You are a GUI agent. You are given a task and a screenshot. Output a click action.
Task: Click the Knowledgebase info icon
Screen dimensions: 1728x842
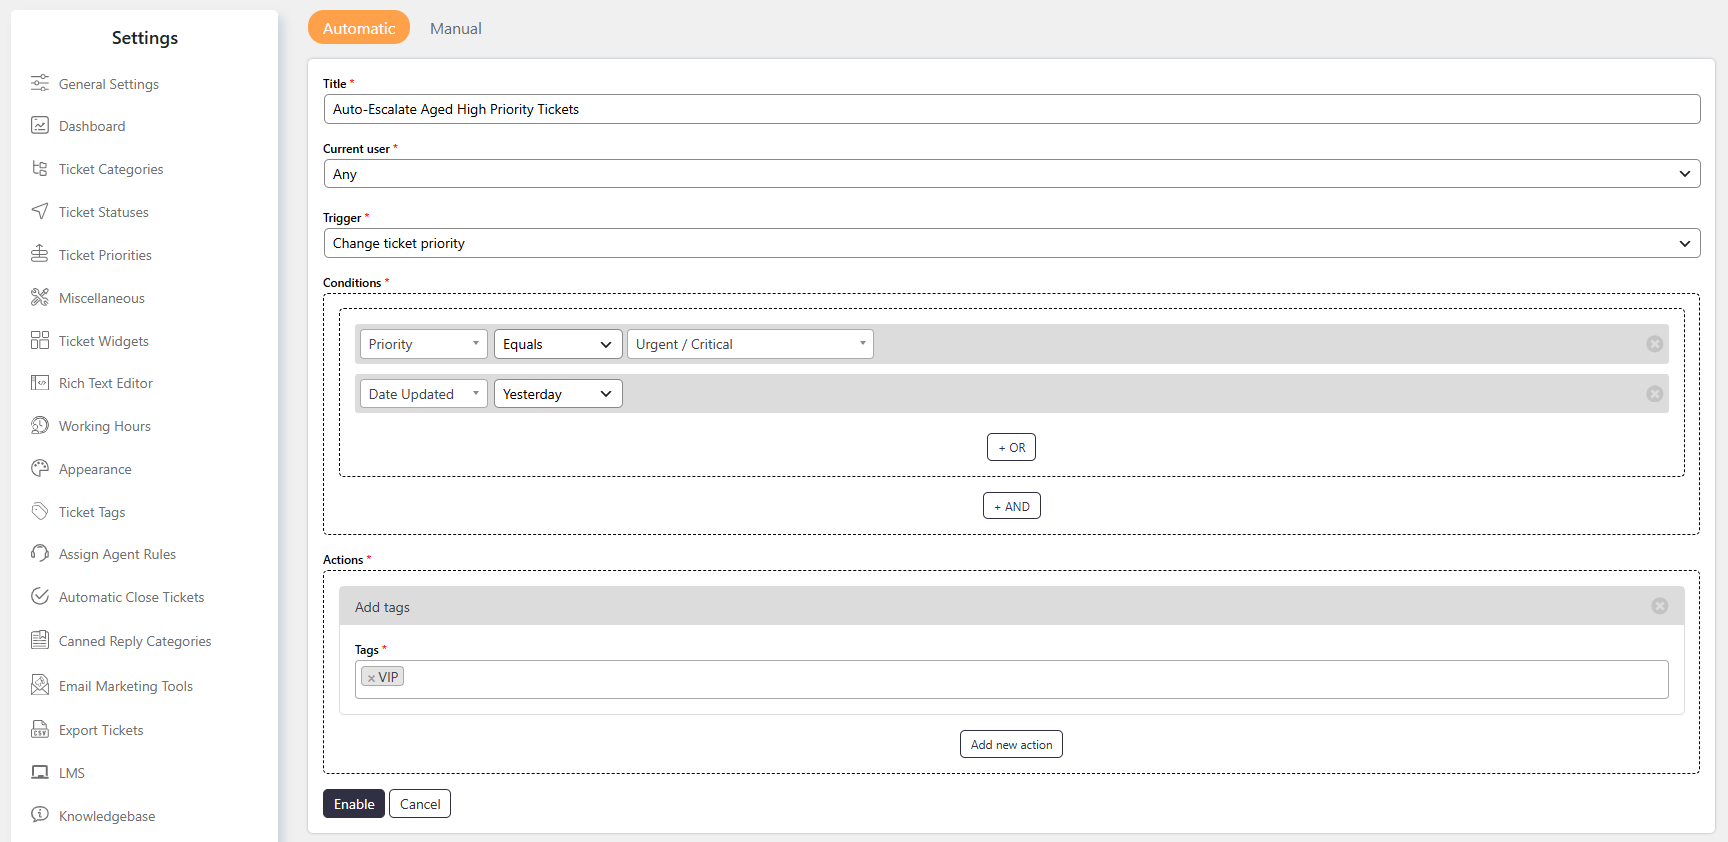pyautogui.click(x=40, y=815)
